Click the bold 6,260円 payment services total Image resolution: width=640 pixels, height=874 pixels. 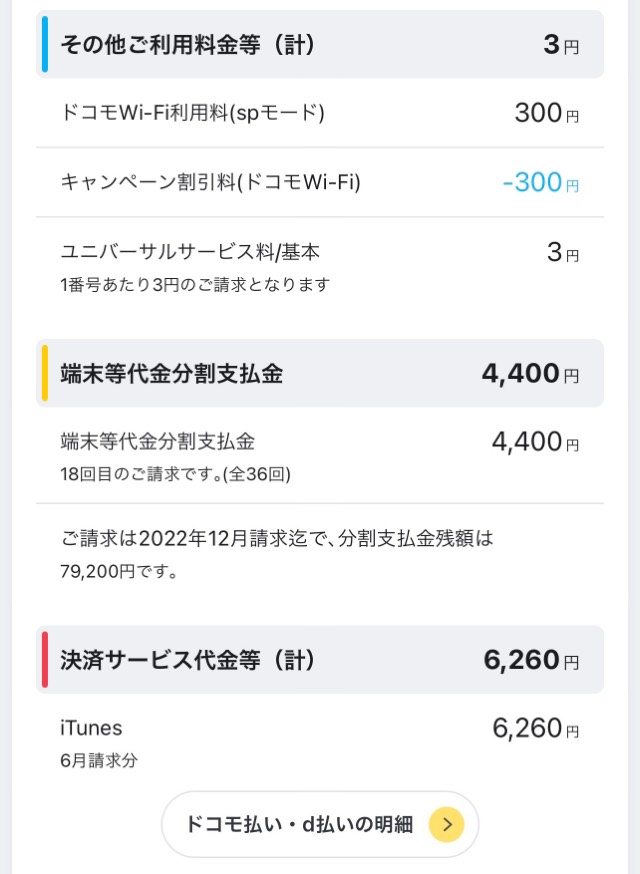point(531,660)
